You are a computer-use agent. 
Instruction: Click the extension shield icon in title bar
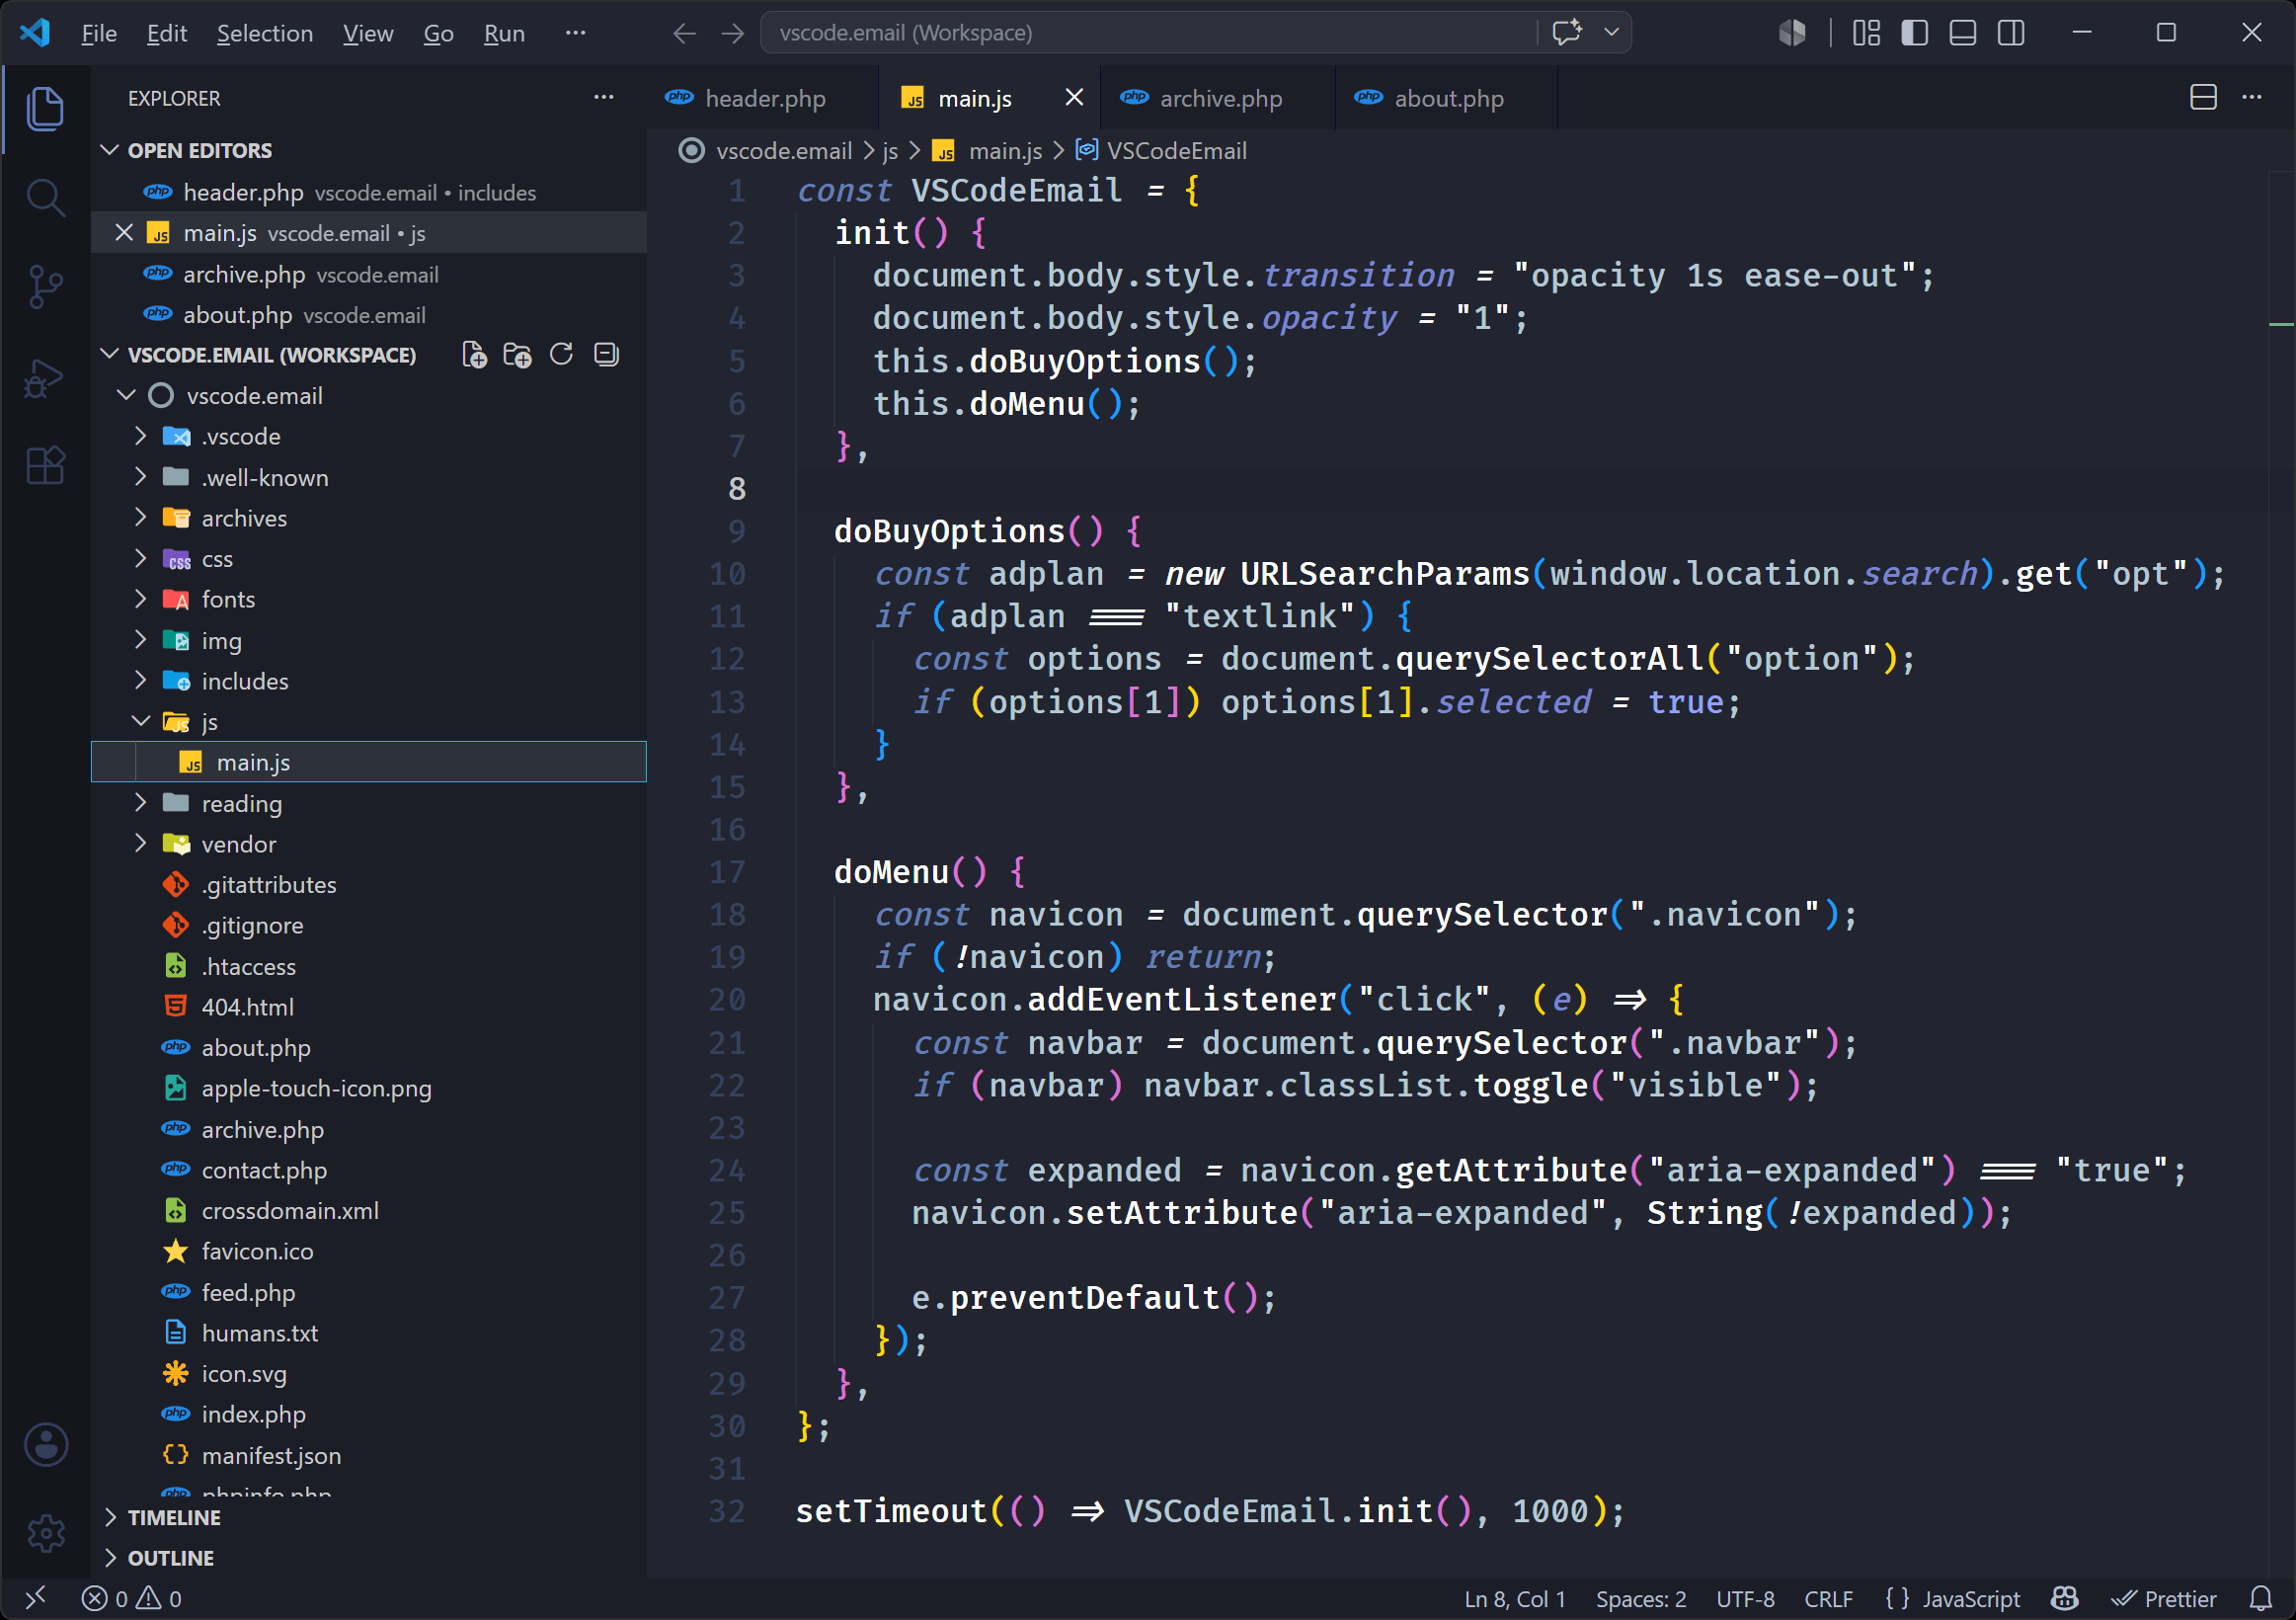coord(1792,33)
